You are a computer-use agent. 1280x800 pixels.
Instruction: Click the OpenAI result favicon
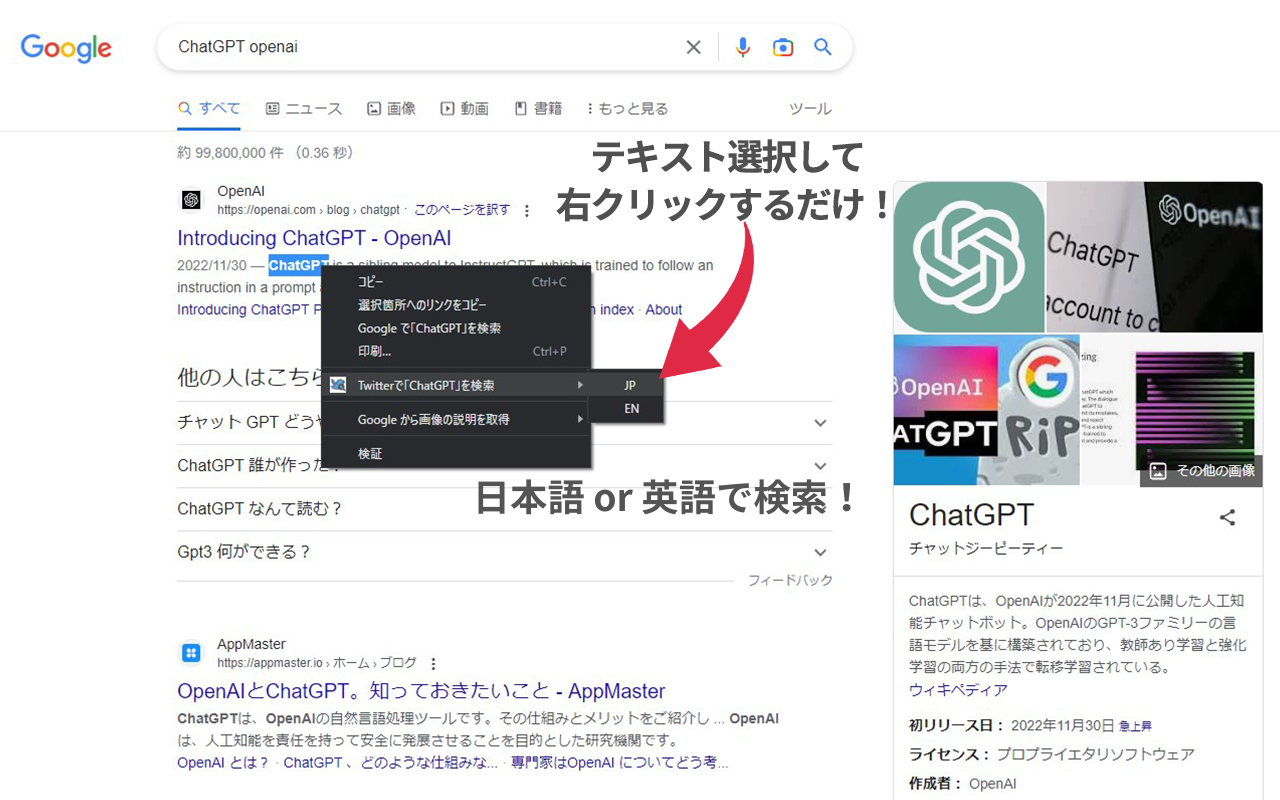(x=191, y=200)
